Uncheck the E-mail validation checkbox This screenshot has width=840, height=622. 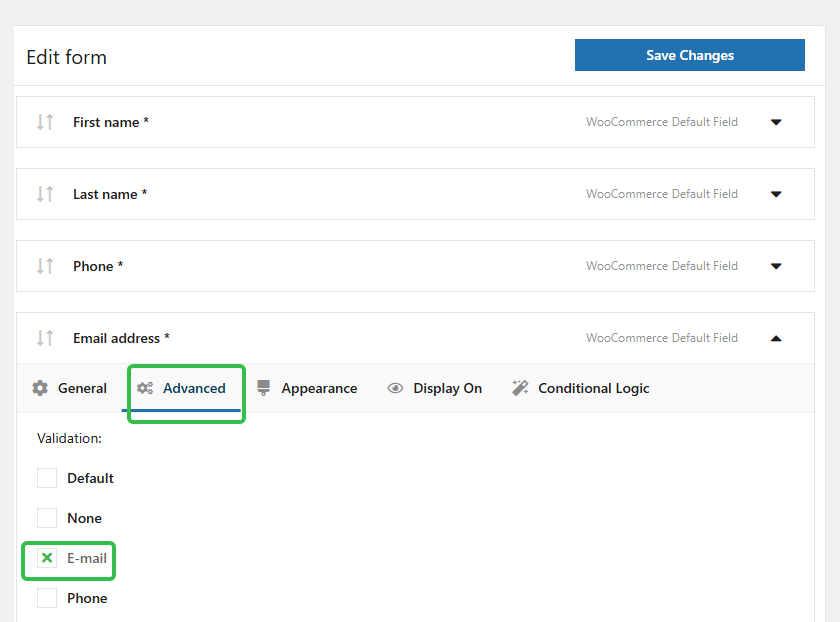[47, 558]
